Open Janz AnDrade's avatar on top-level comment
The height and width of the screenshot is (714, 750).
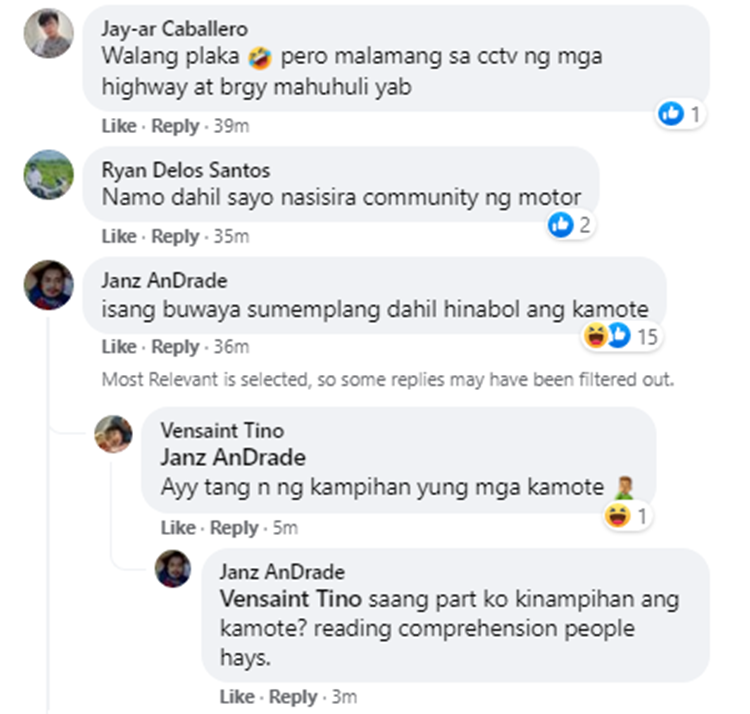tap(49, 285)
